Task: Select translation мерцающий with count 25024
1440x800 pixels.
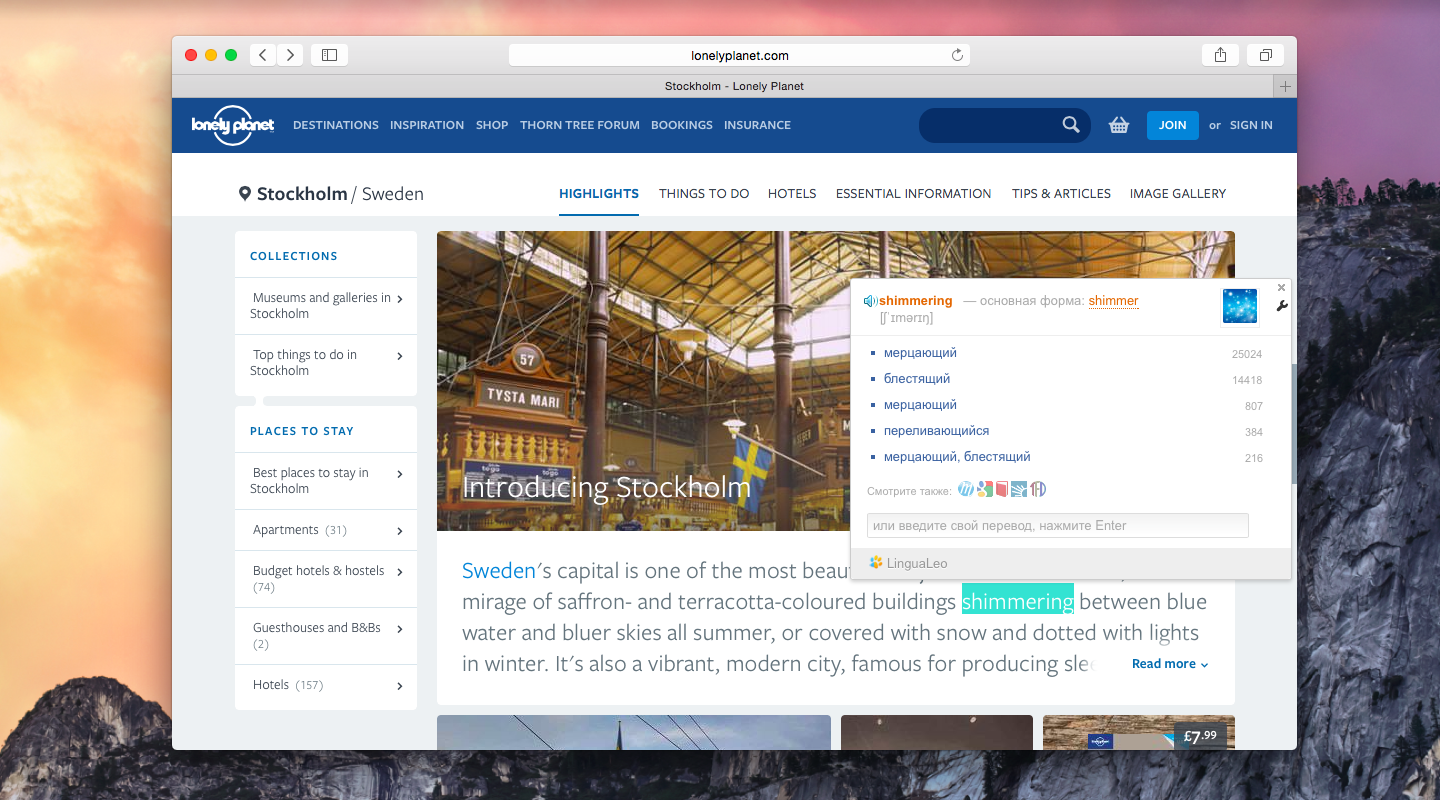Action: coord(920,353)
